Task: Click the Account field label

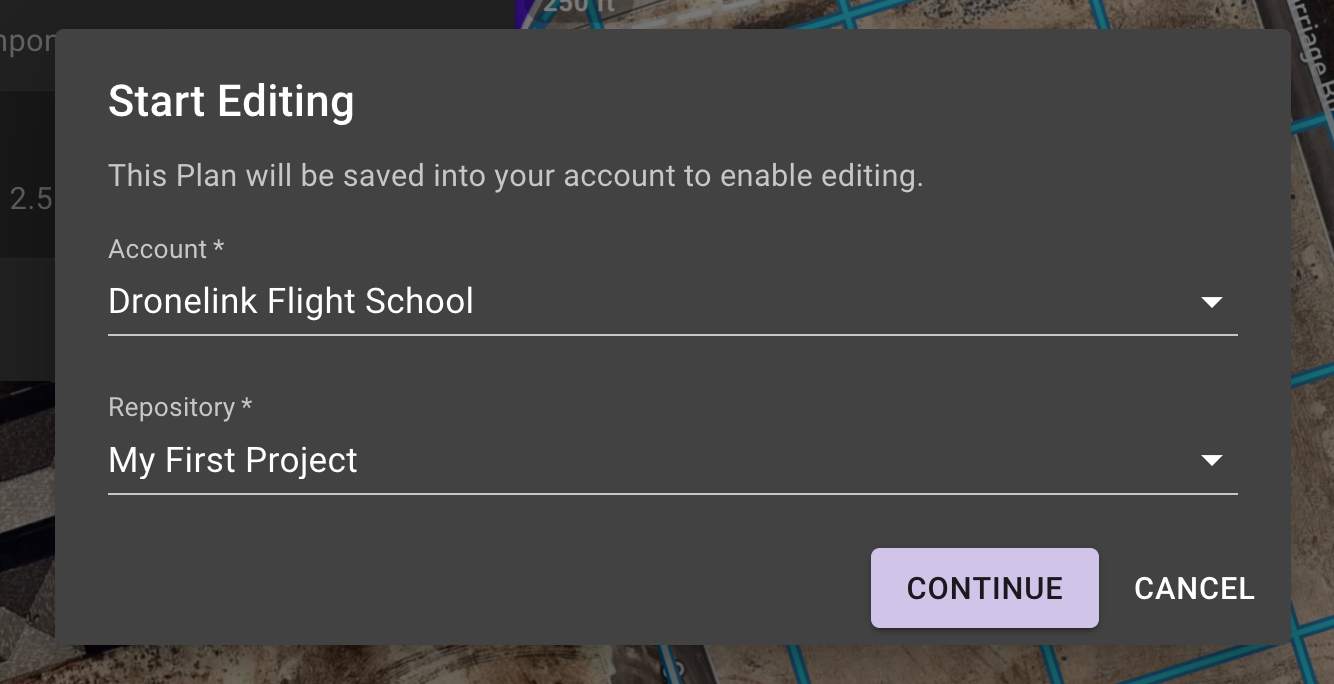Action: 166,249
